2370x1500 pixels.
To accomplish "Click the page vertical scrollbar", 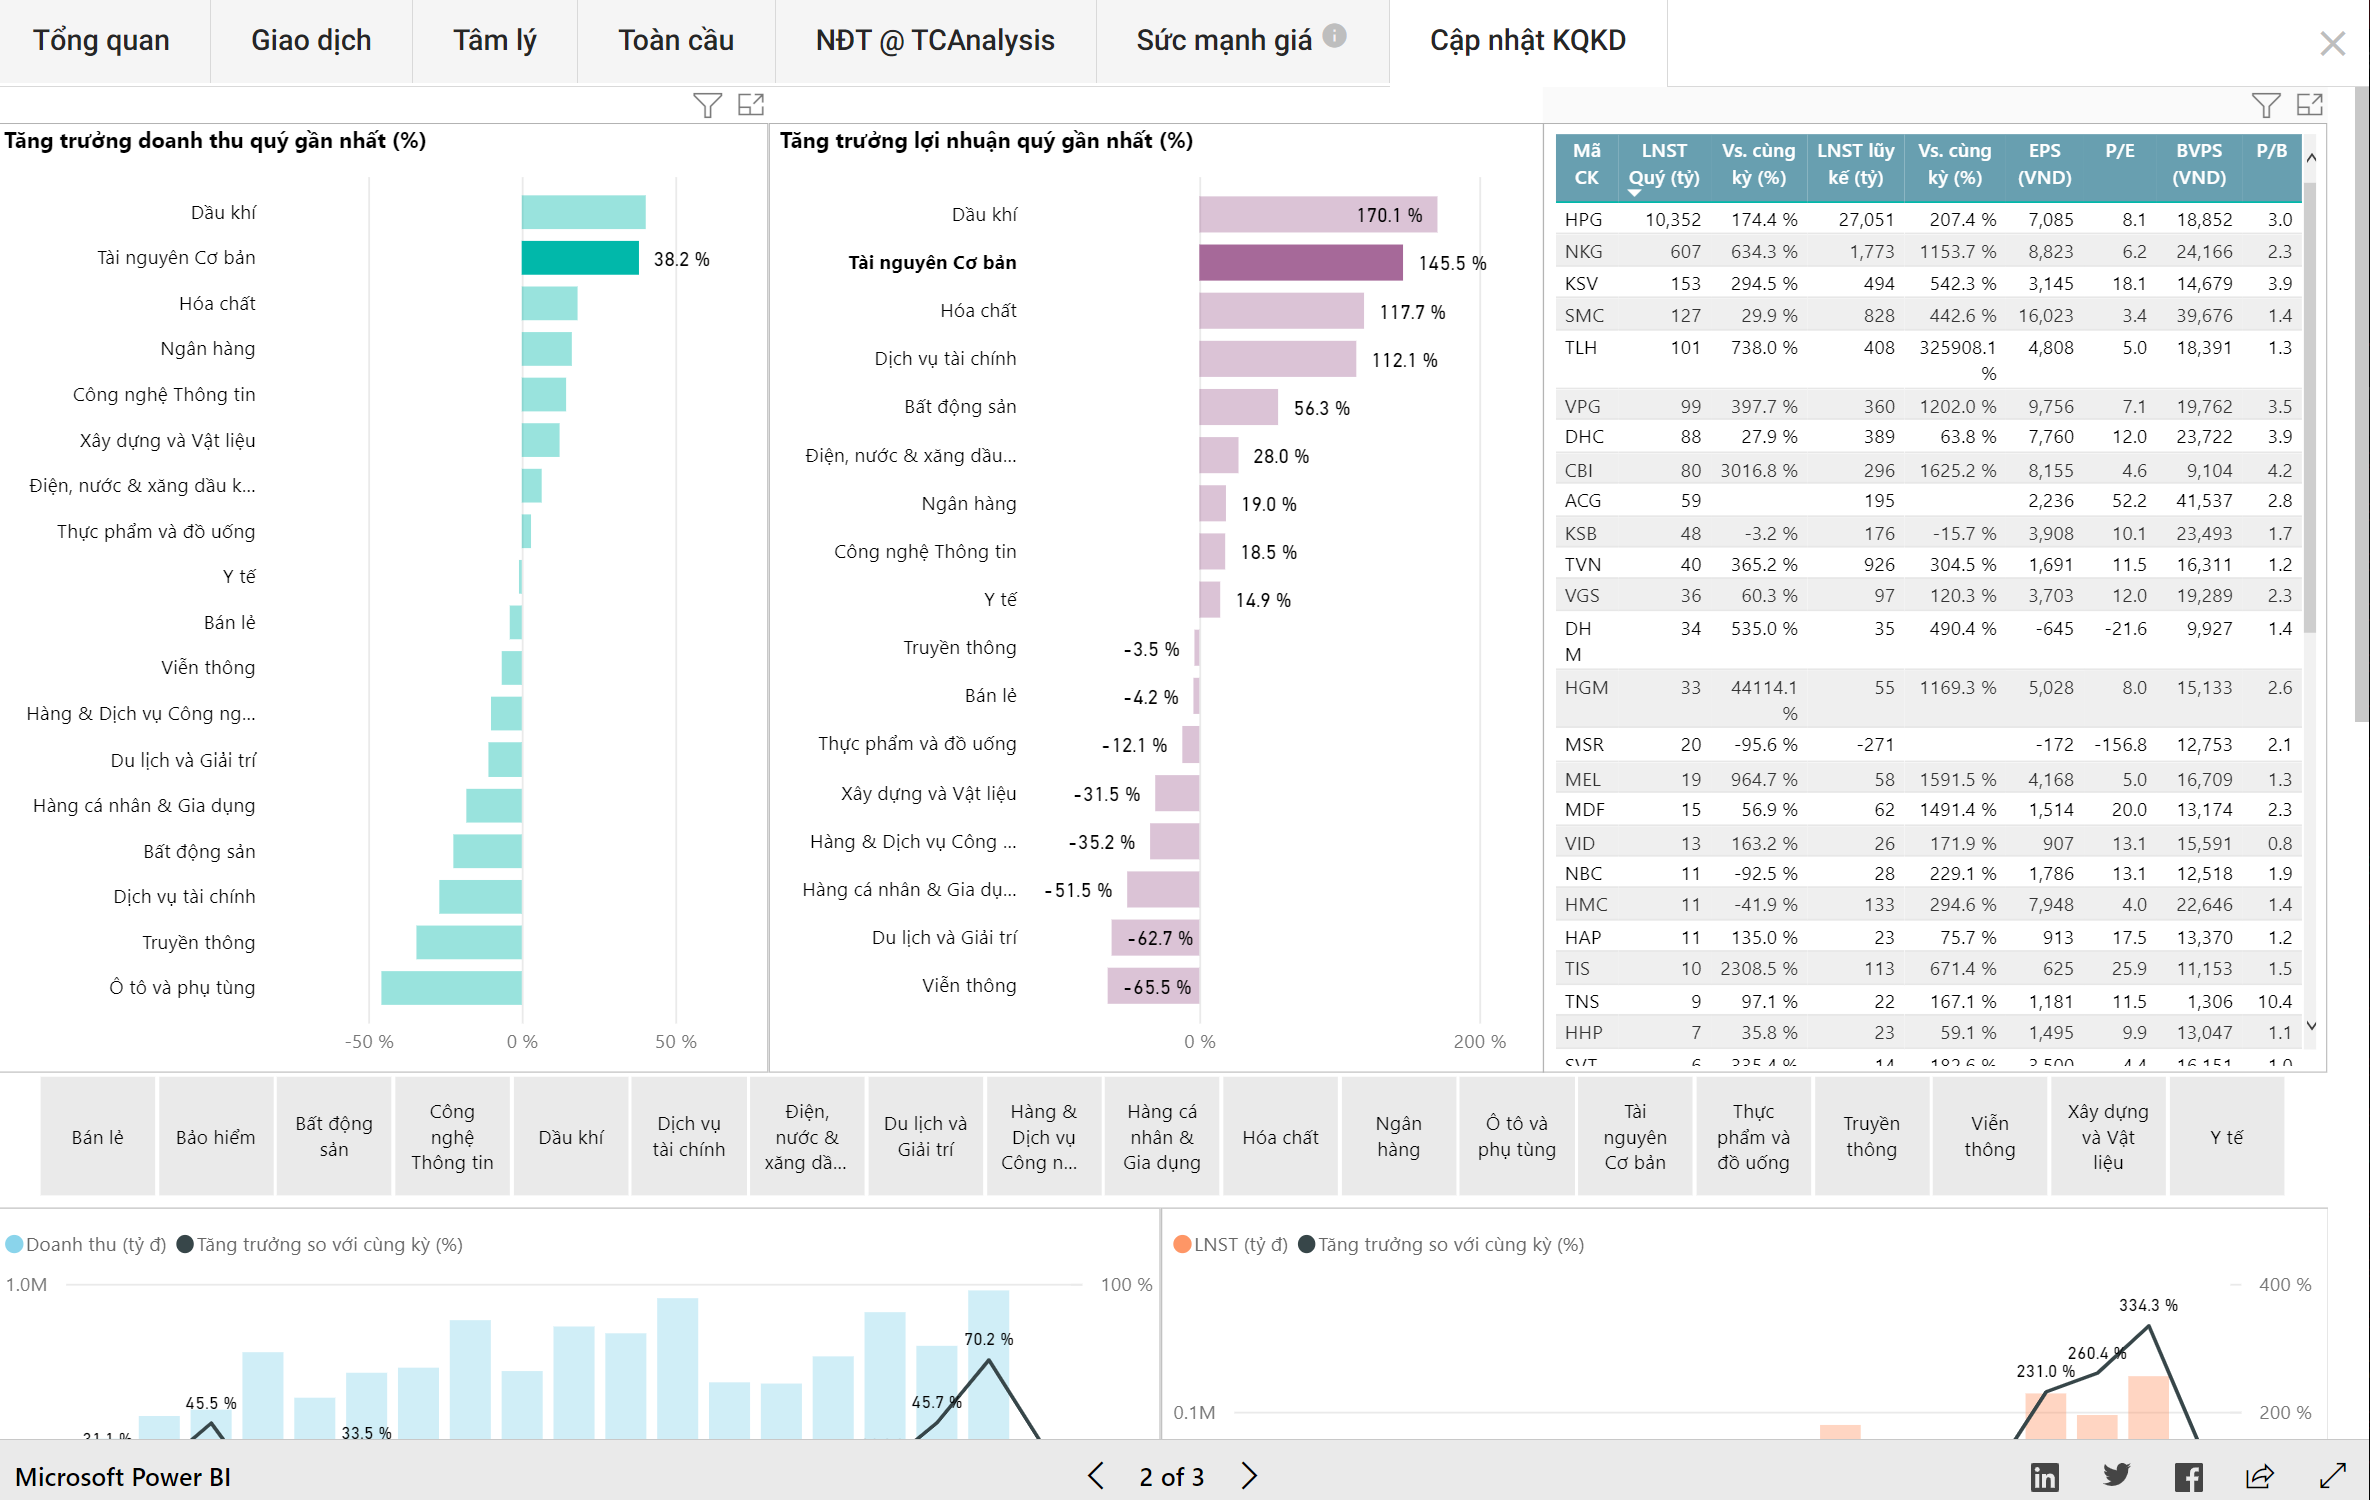I will point(2361,404).
